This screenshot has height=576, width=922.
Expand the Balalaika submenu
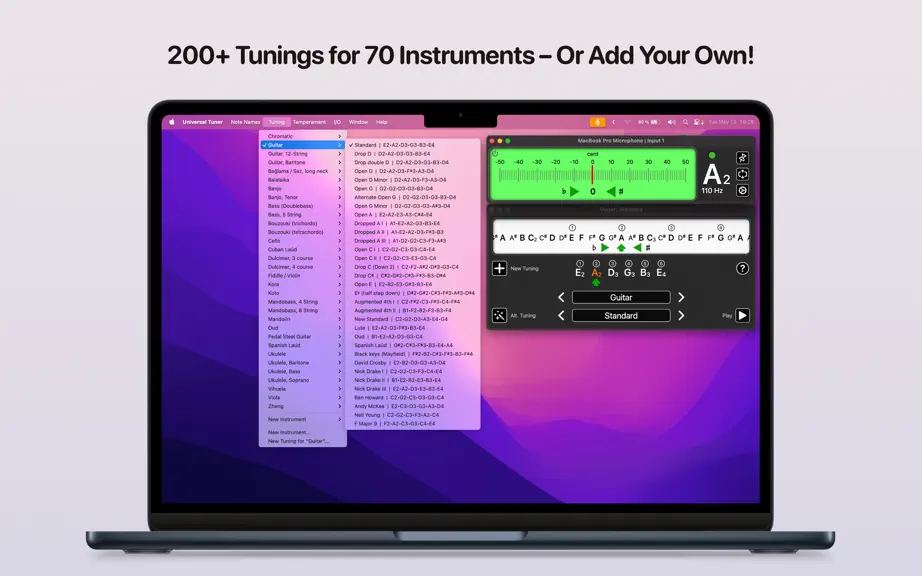click(x=303, y=180)
